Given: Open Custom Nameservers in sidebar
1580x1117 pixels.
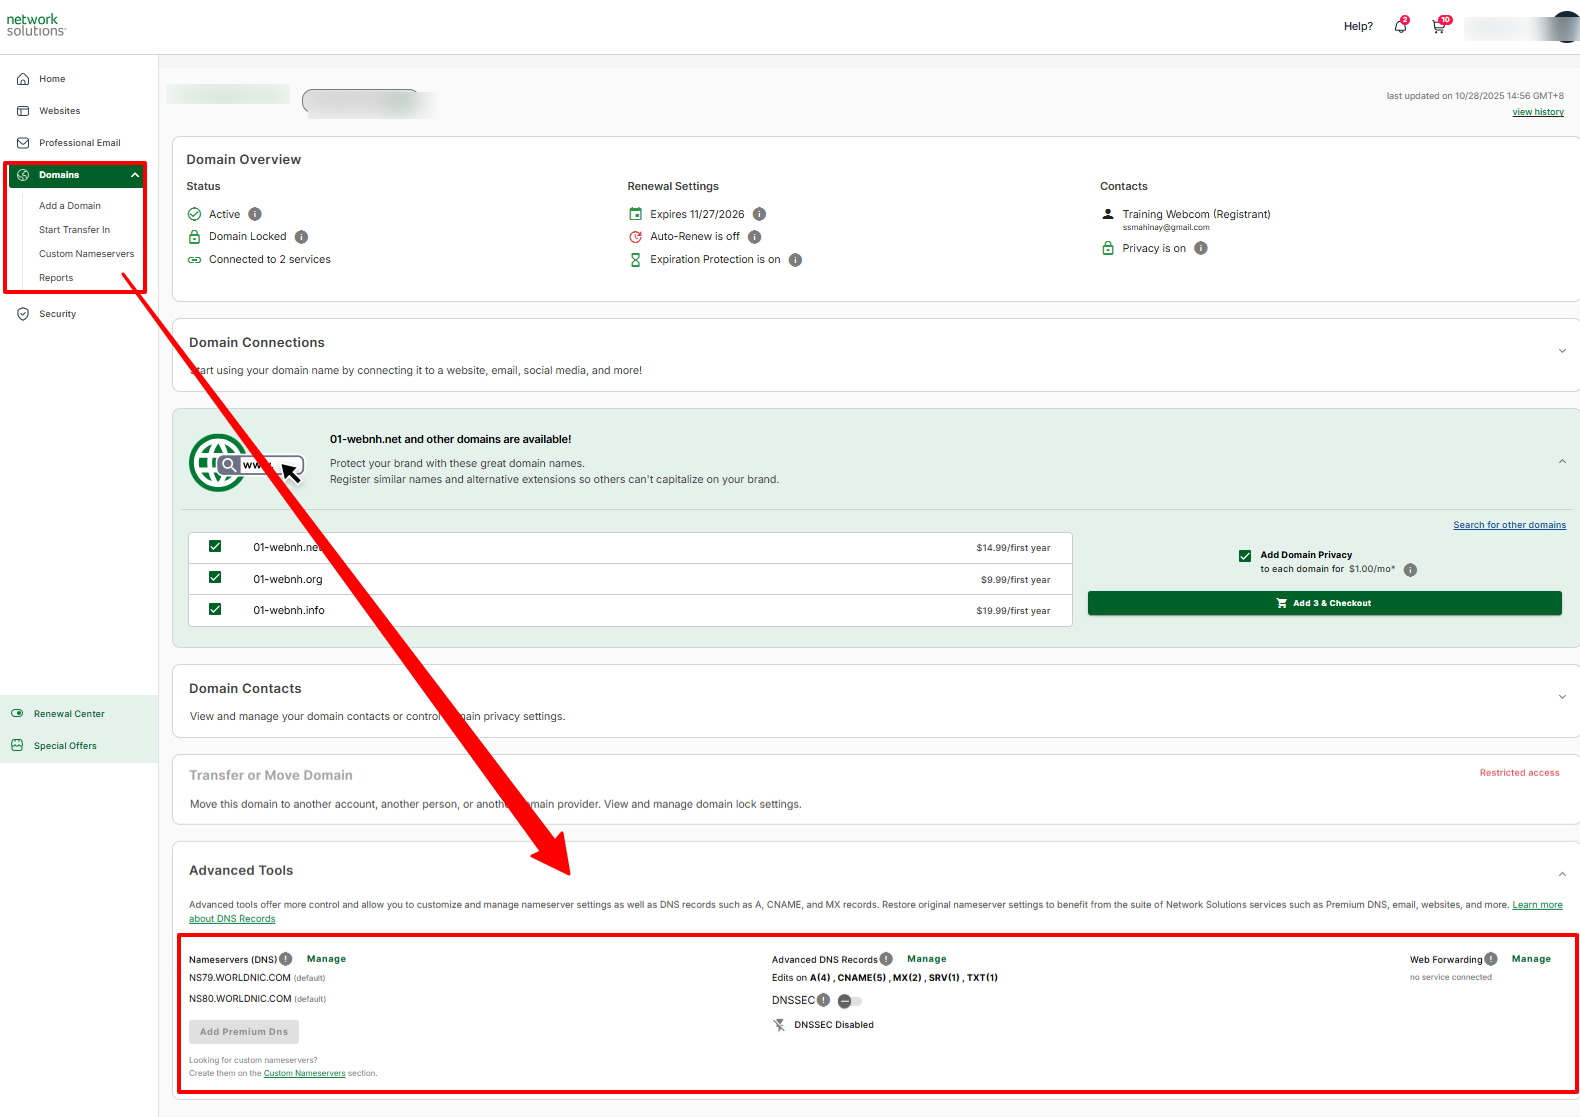Looking at the screenshot, I should [x=86, y=254].
